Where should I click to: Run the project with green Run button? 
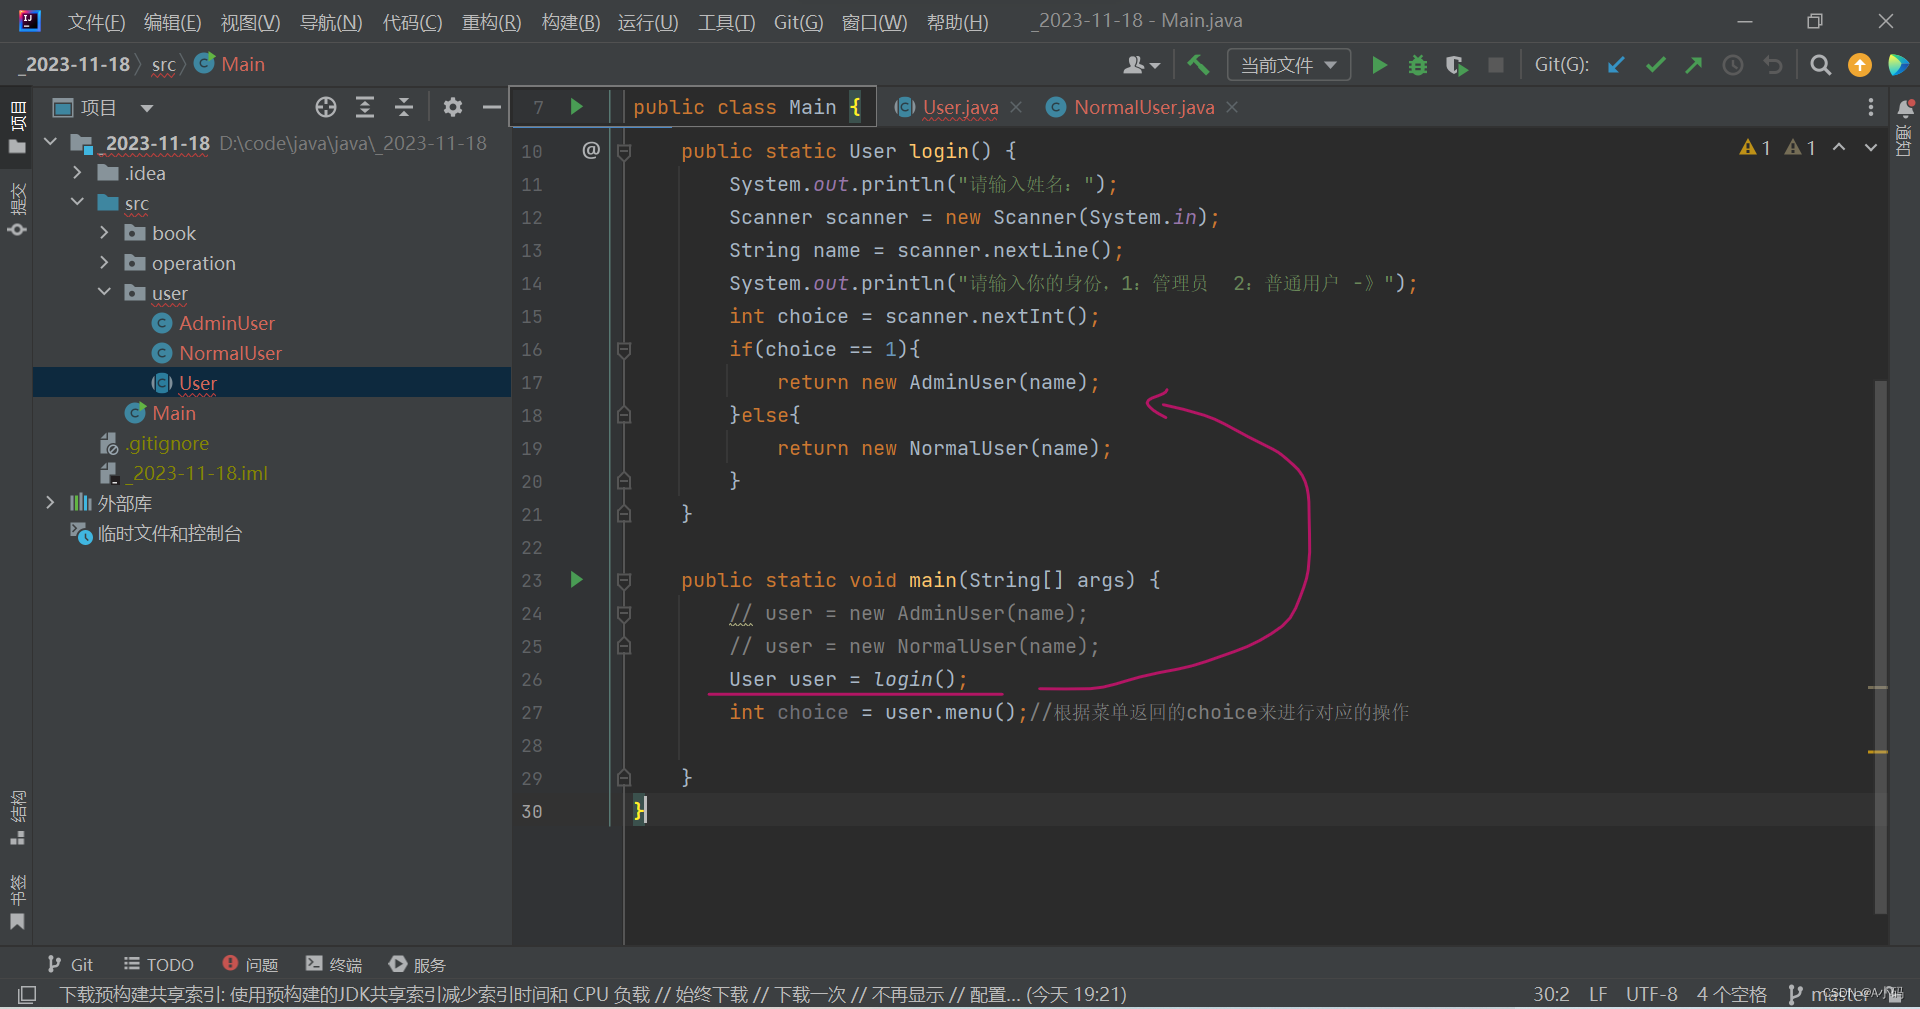point(1379,65)
